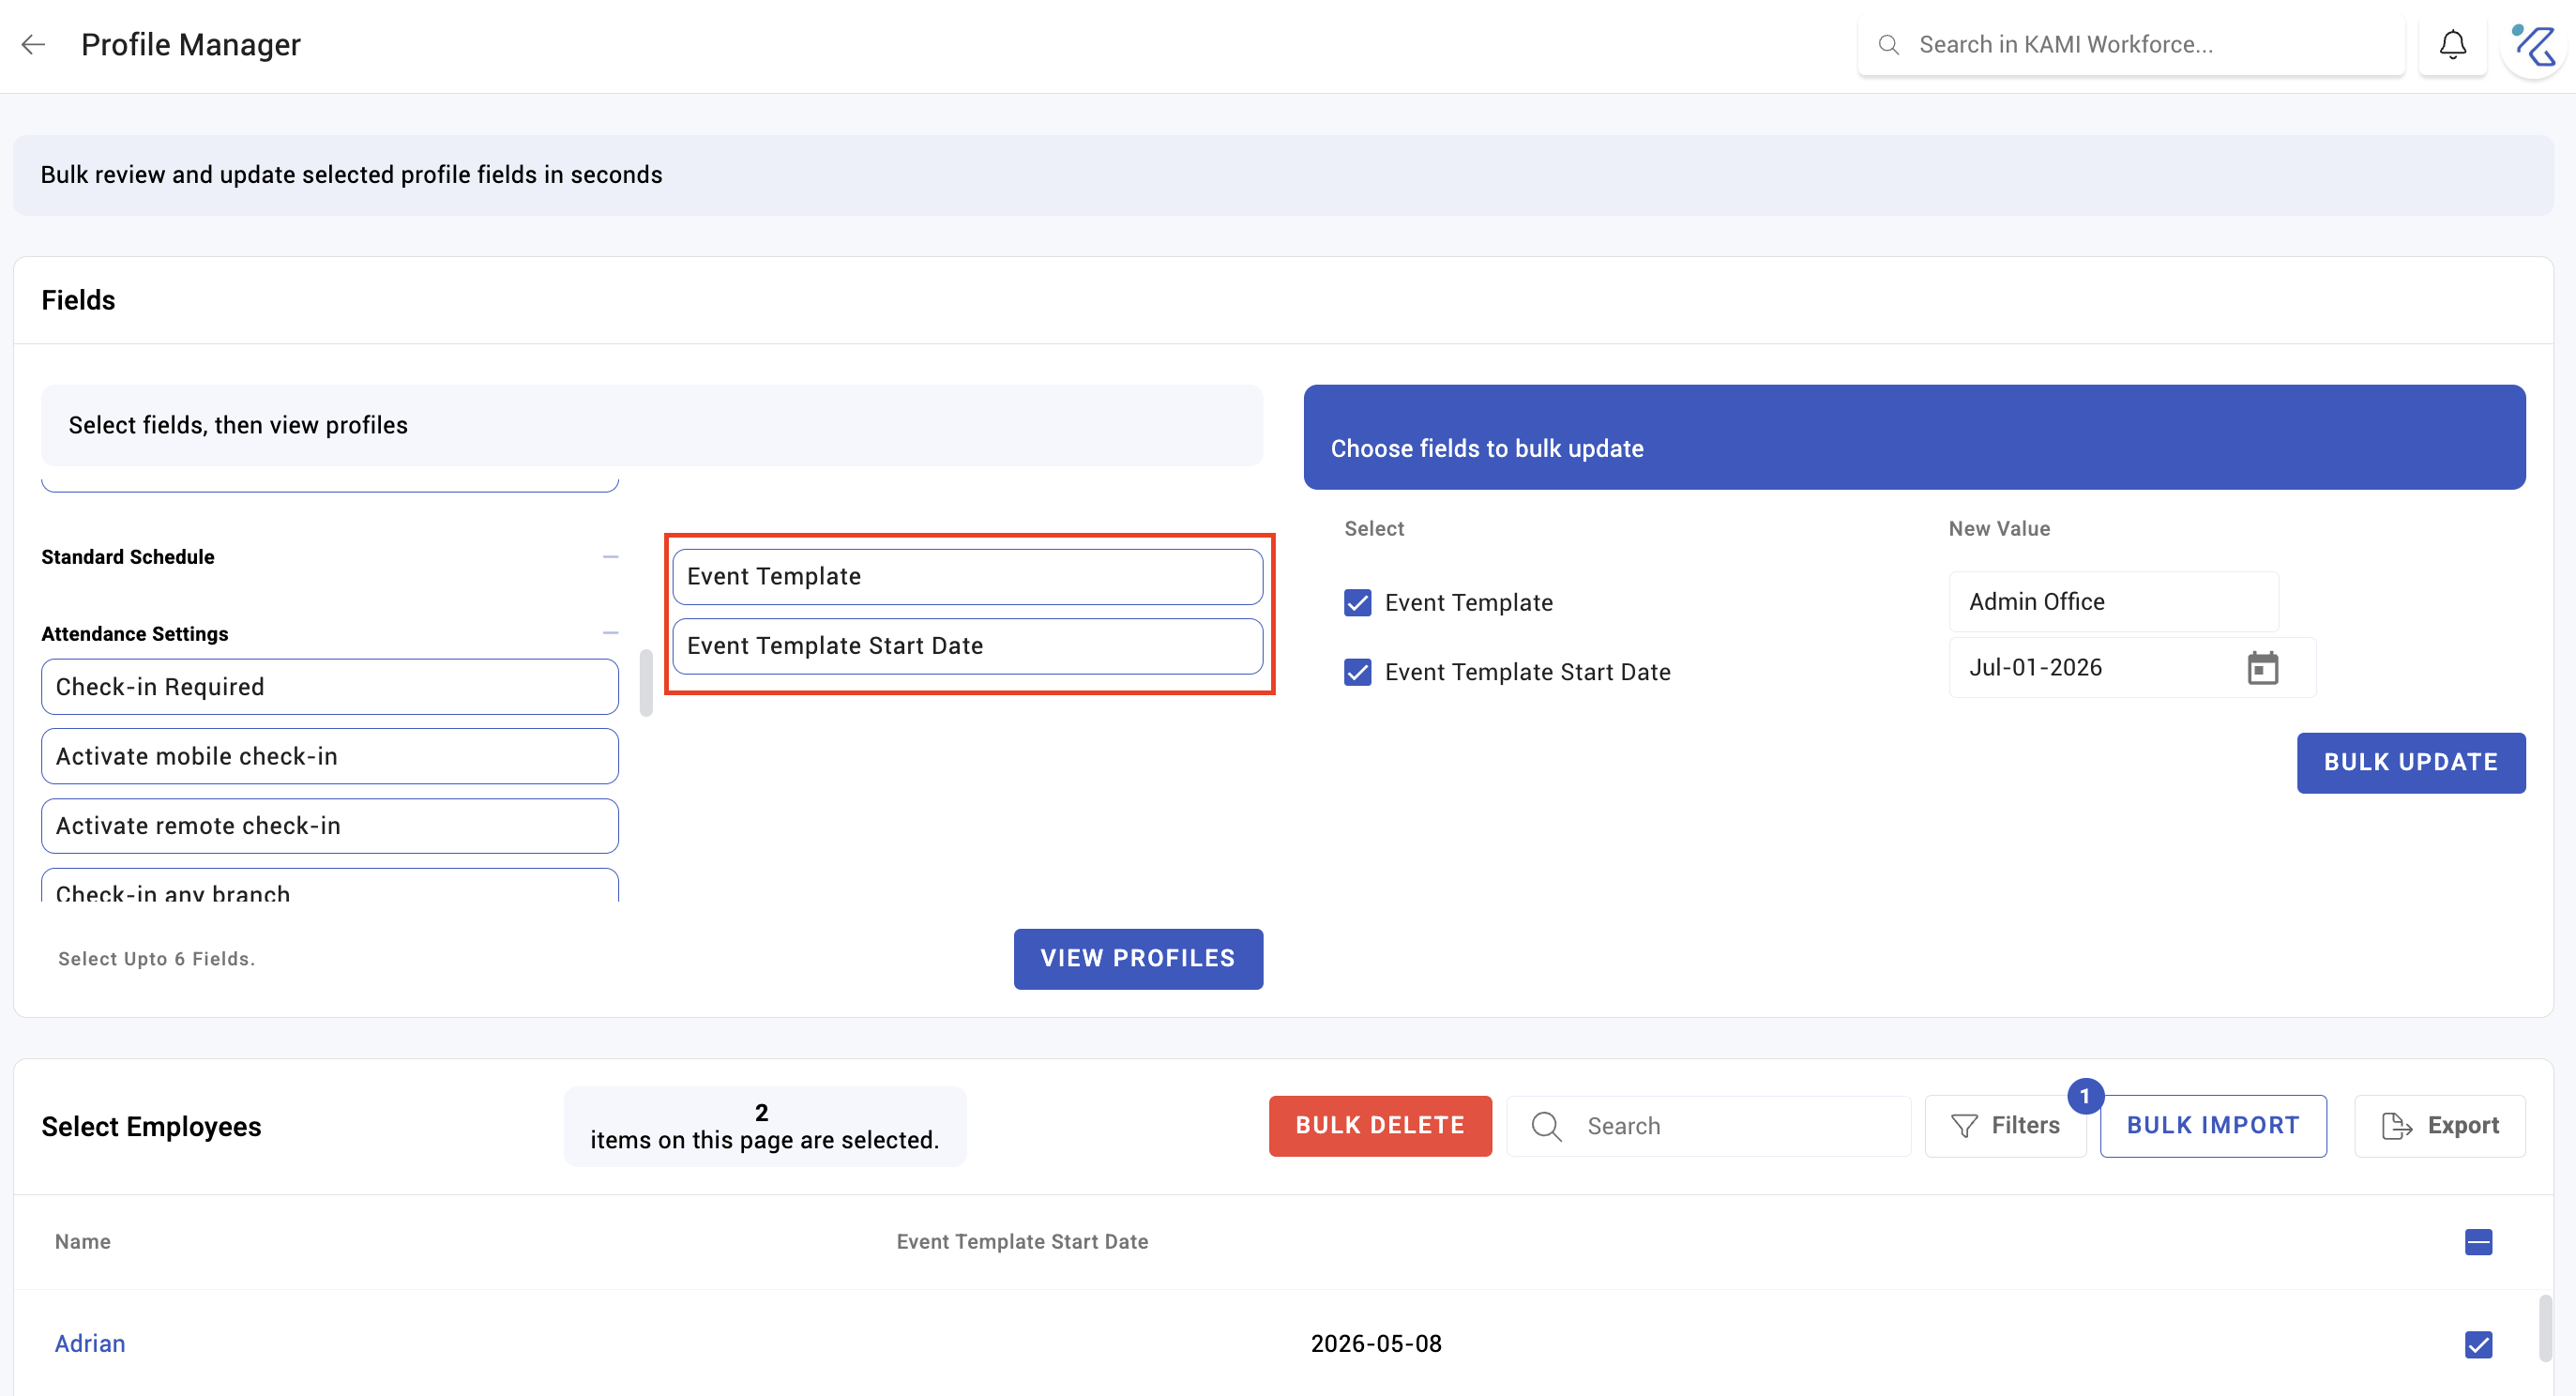This screenshot has height=1396, width=2576.
Task: Open the notifications bell
Action: (x=2452, y=45)
